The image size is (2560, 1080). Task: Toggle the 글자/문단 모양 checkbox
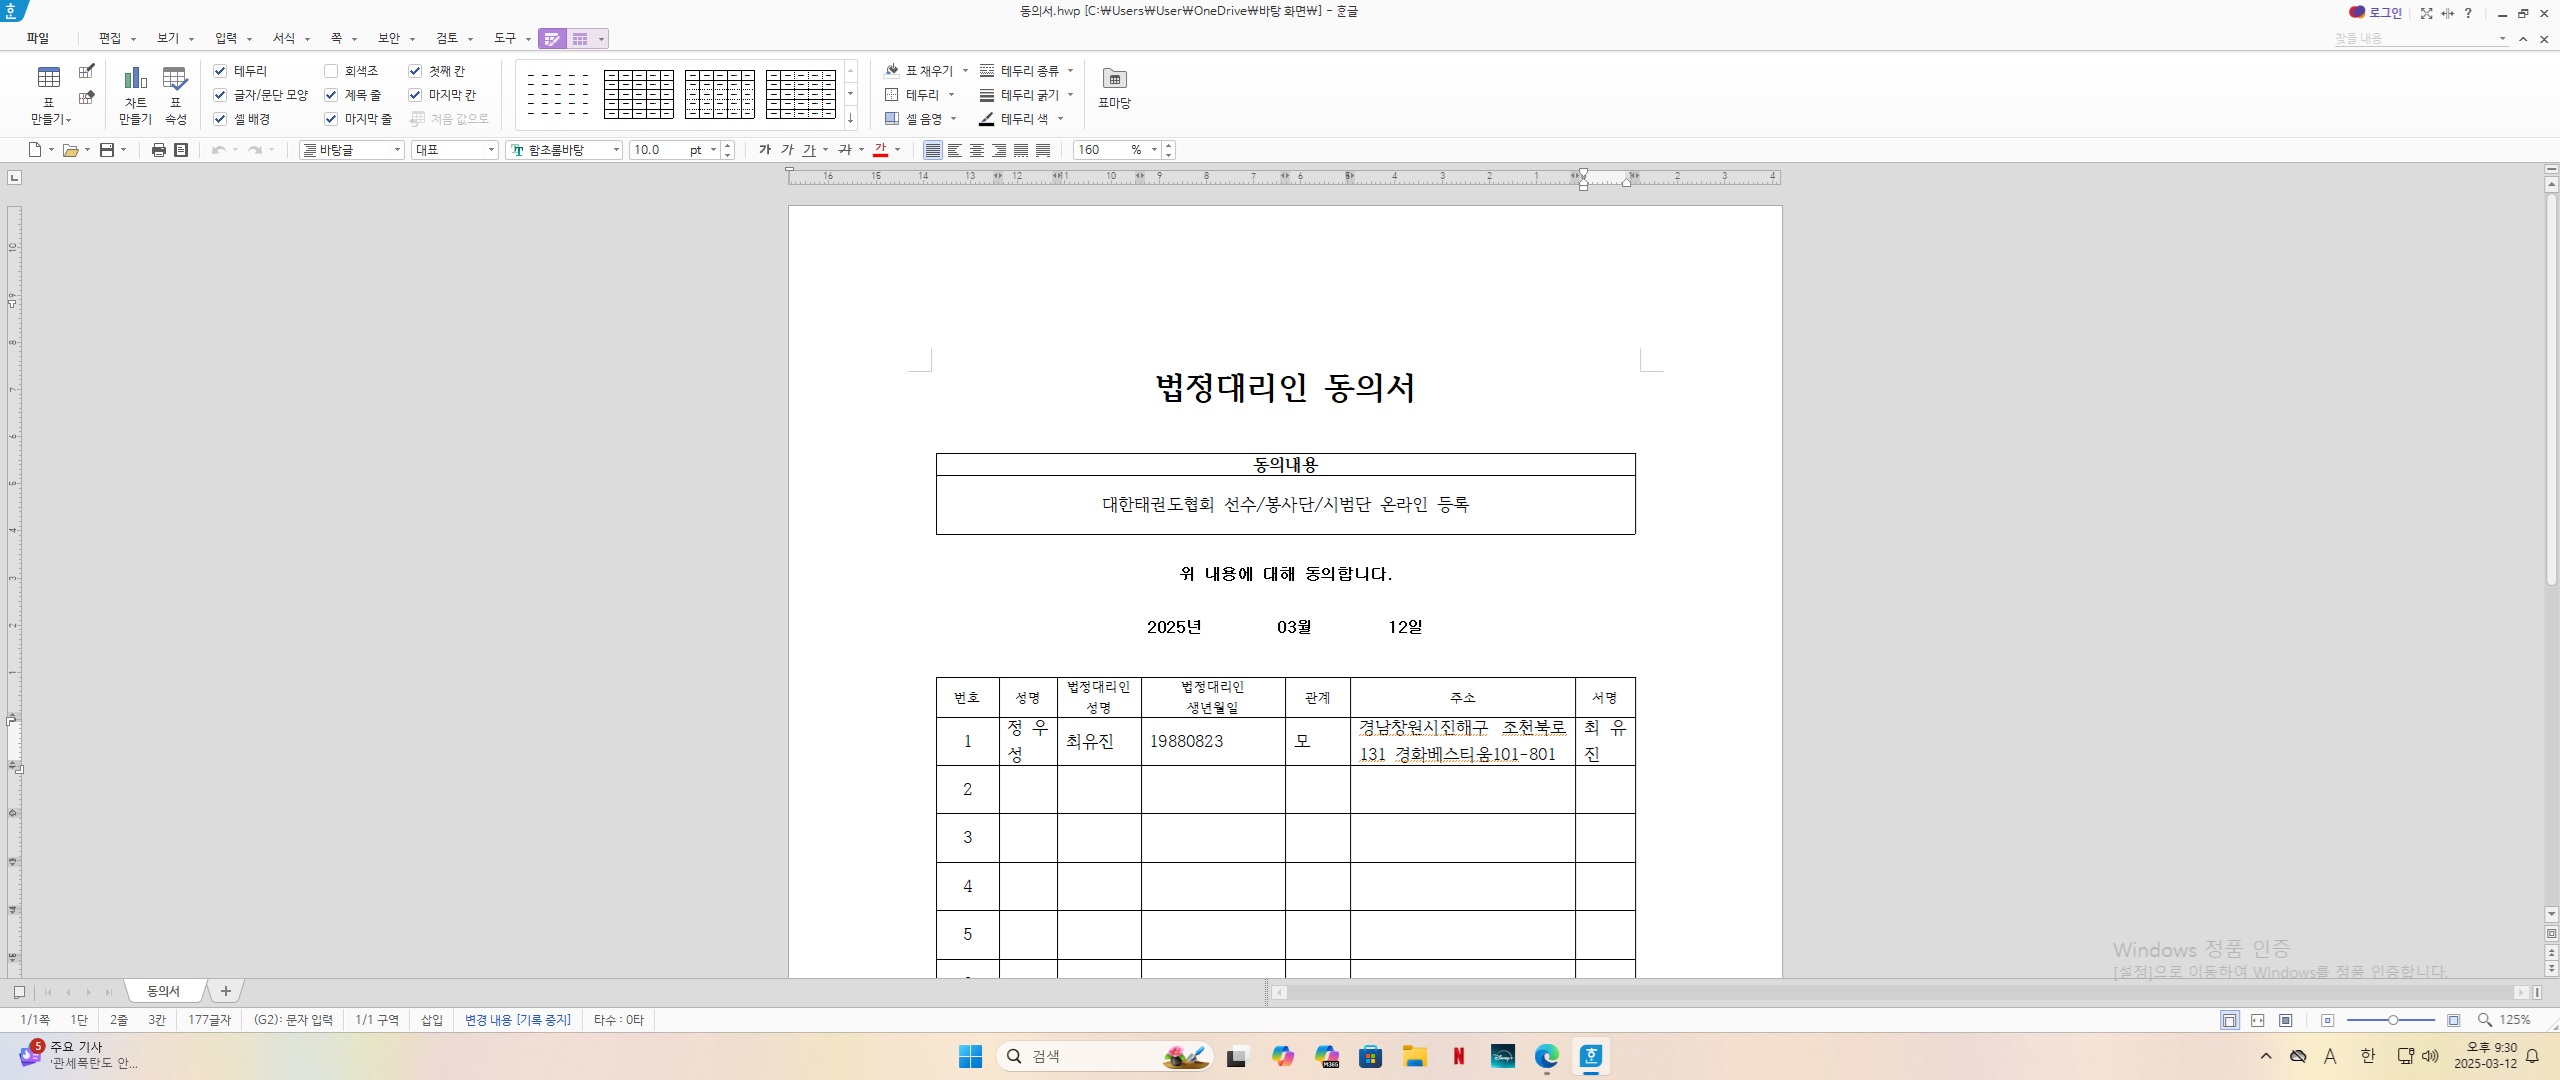(x=220, y=95)
